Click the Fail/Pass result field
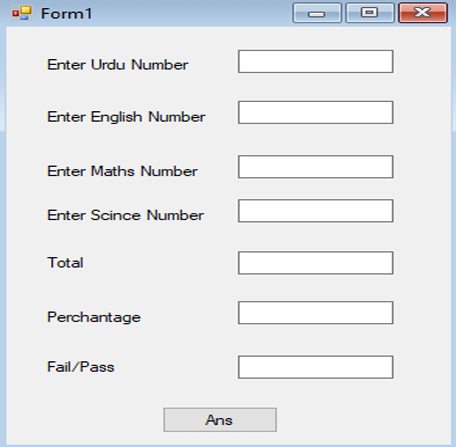Screen dimensions: 456x447 (x=316, y=367)
